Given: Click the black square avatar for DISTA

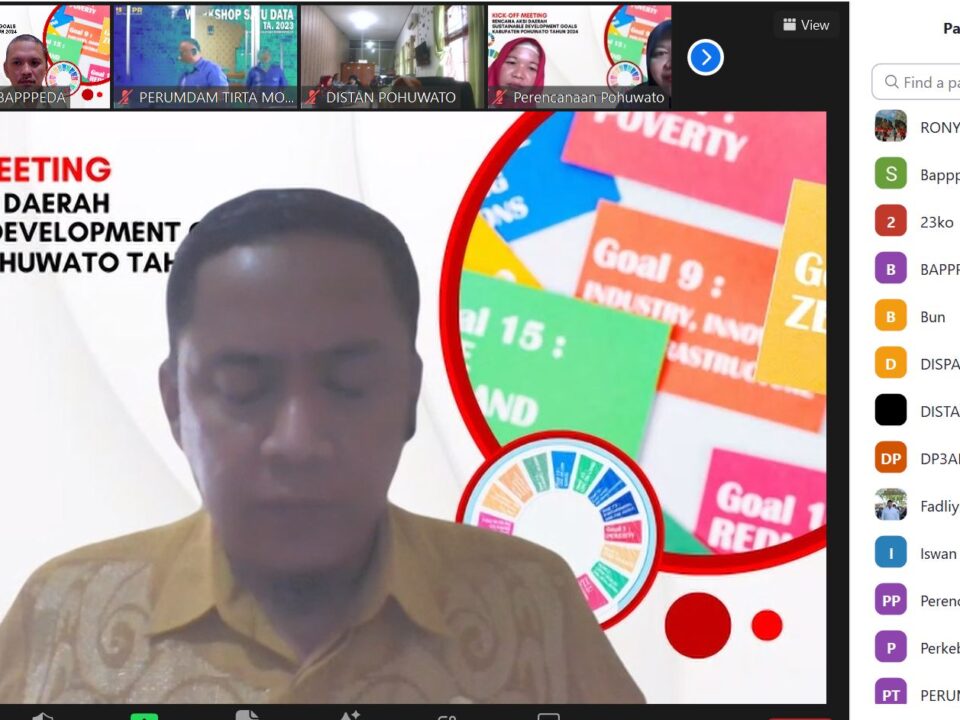Looking at the screenshot, I should 890,410.
